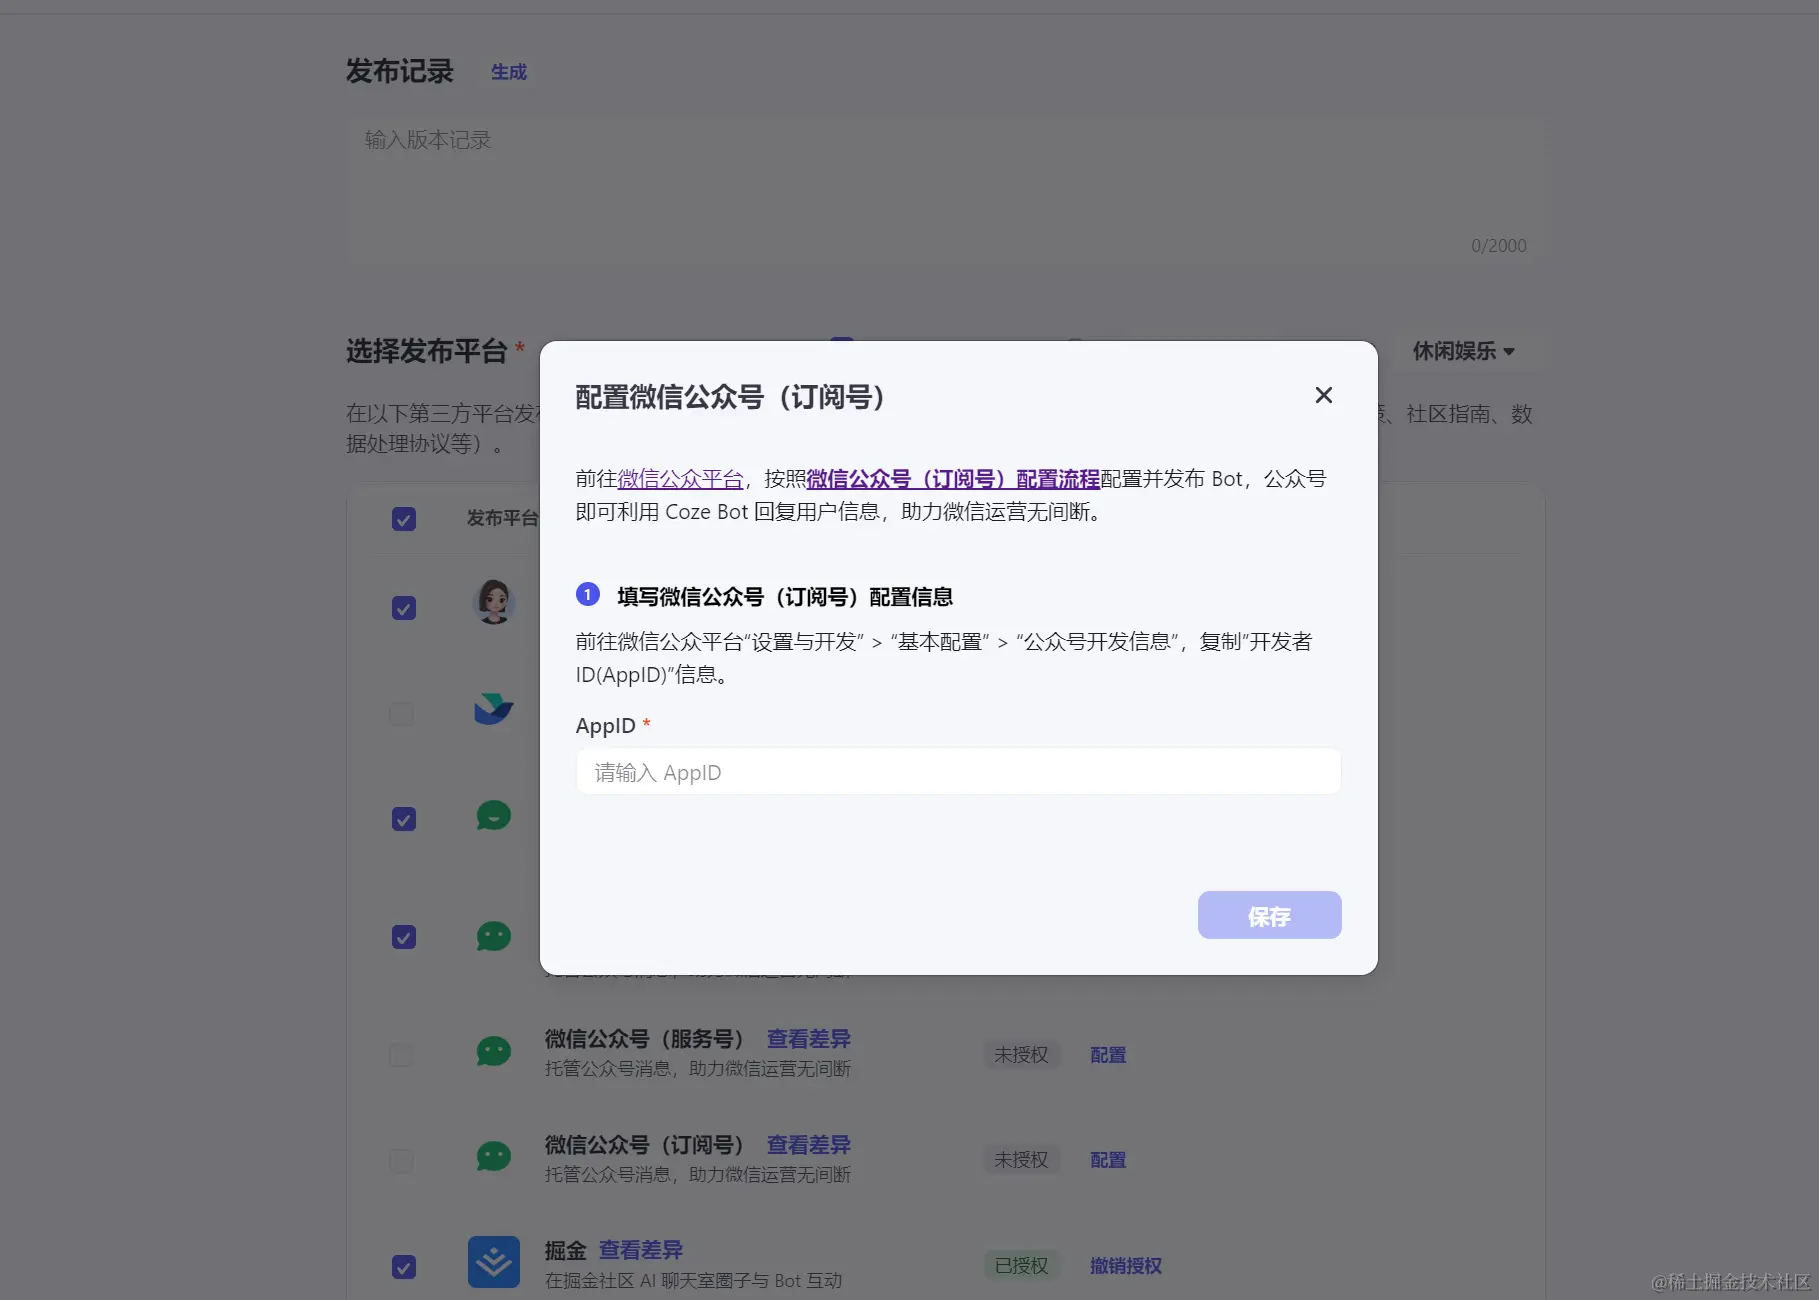Open 查看差异 for 微信公众号（服务号）
This screenshot has width=1819, height=1300.
tap(808, 1039)
